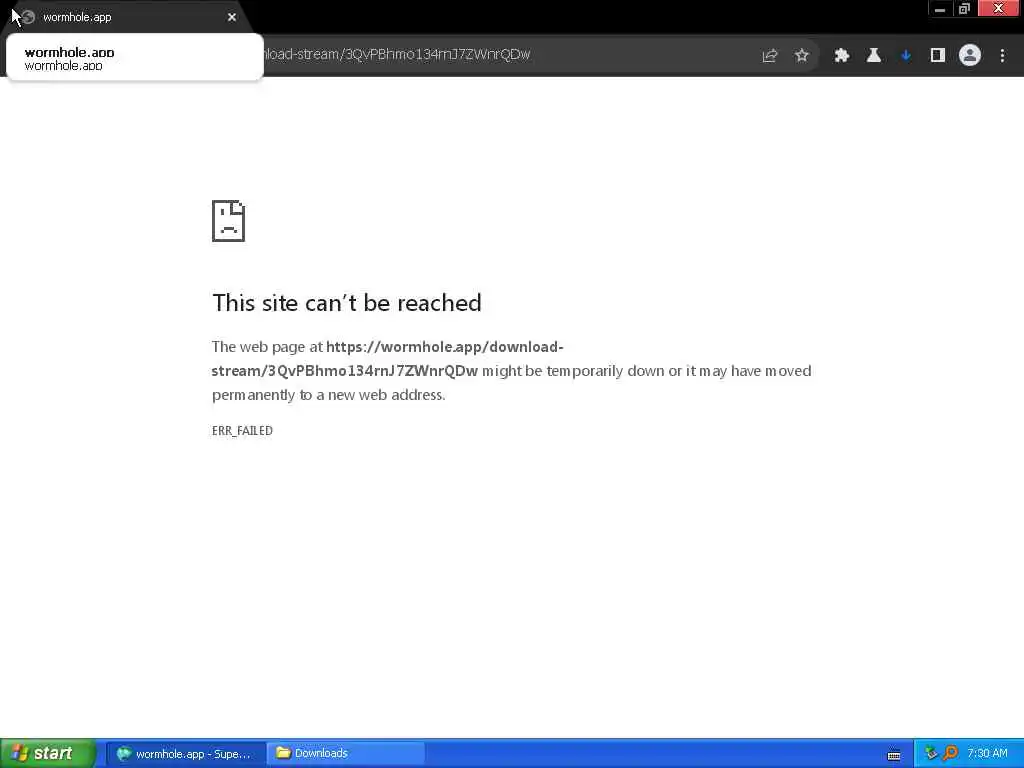Click the ERR_FAILED error code text
The height and width of the screenshot is (768, 1024).
(x=242, y=430)
